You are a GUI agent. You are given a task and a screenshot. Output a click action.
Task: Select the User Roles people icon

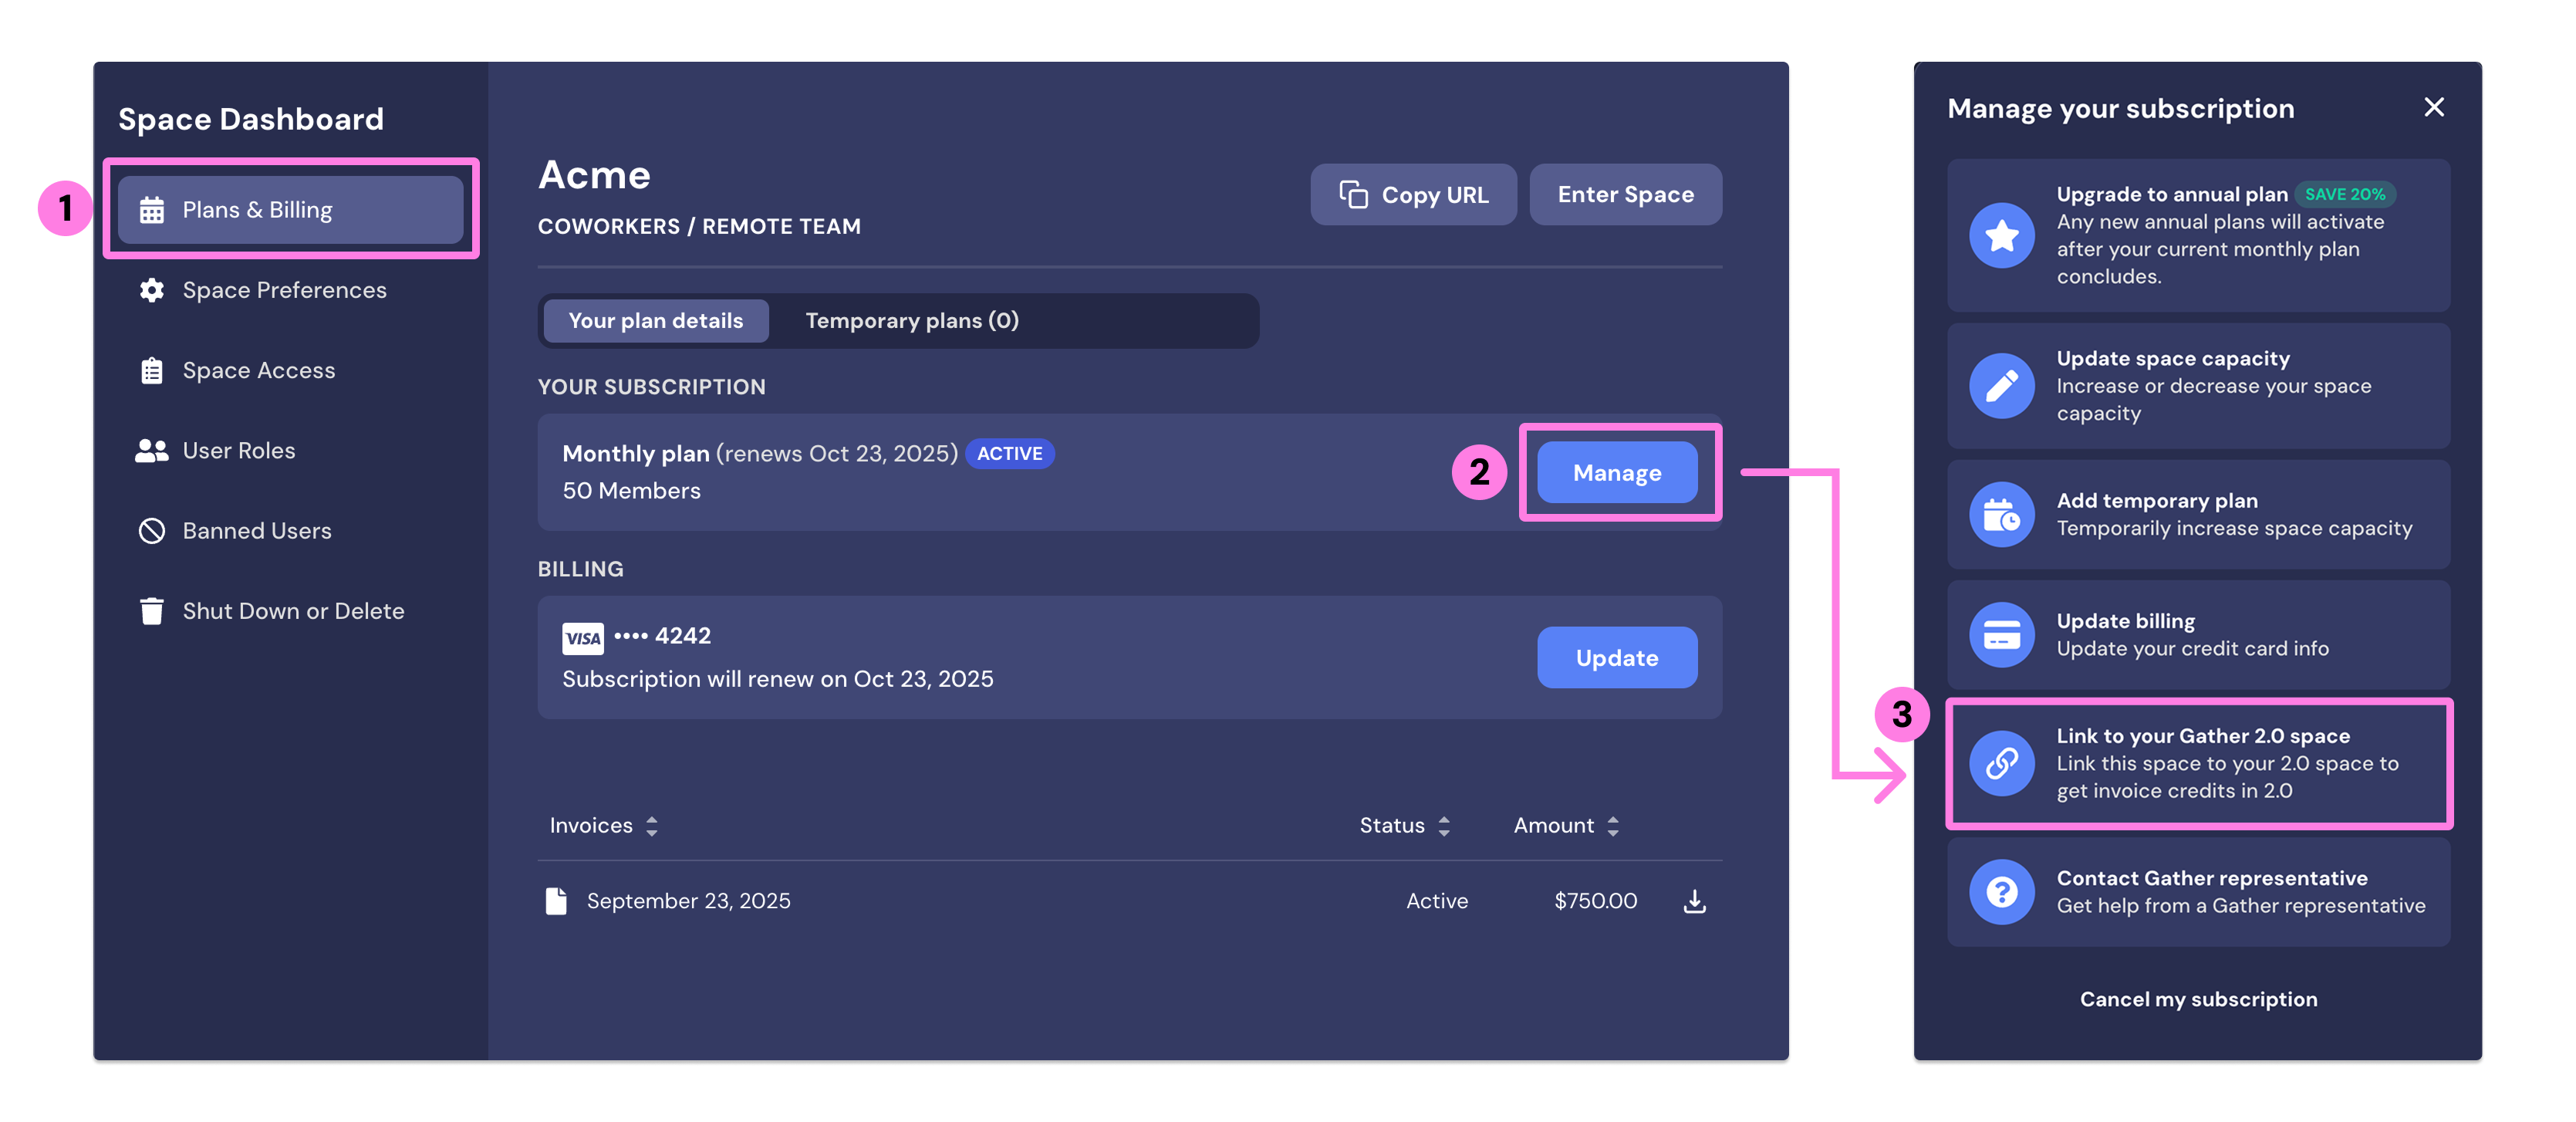click(x=152, y=450)
